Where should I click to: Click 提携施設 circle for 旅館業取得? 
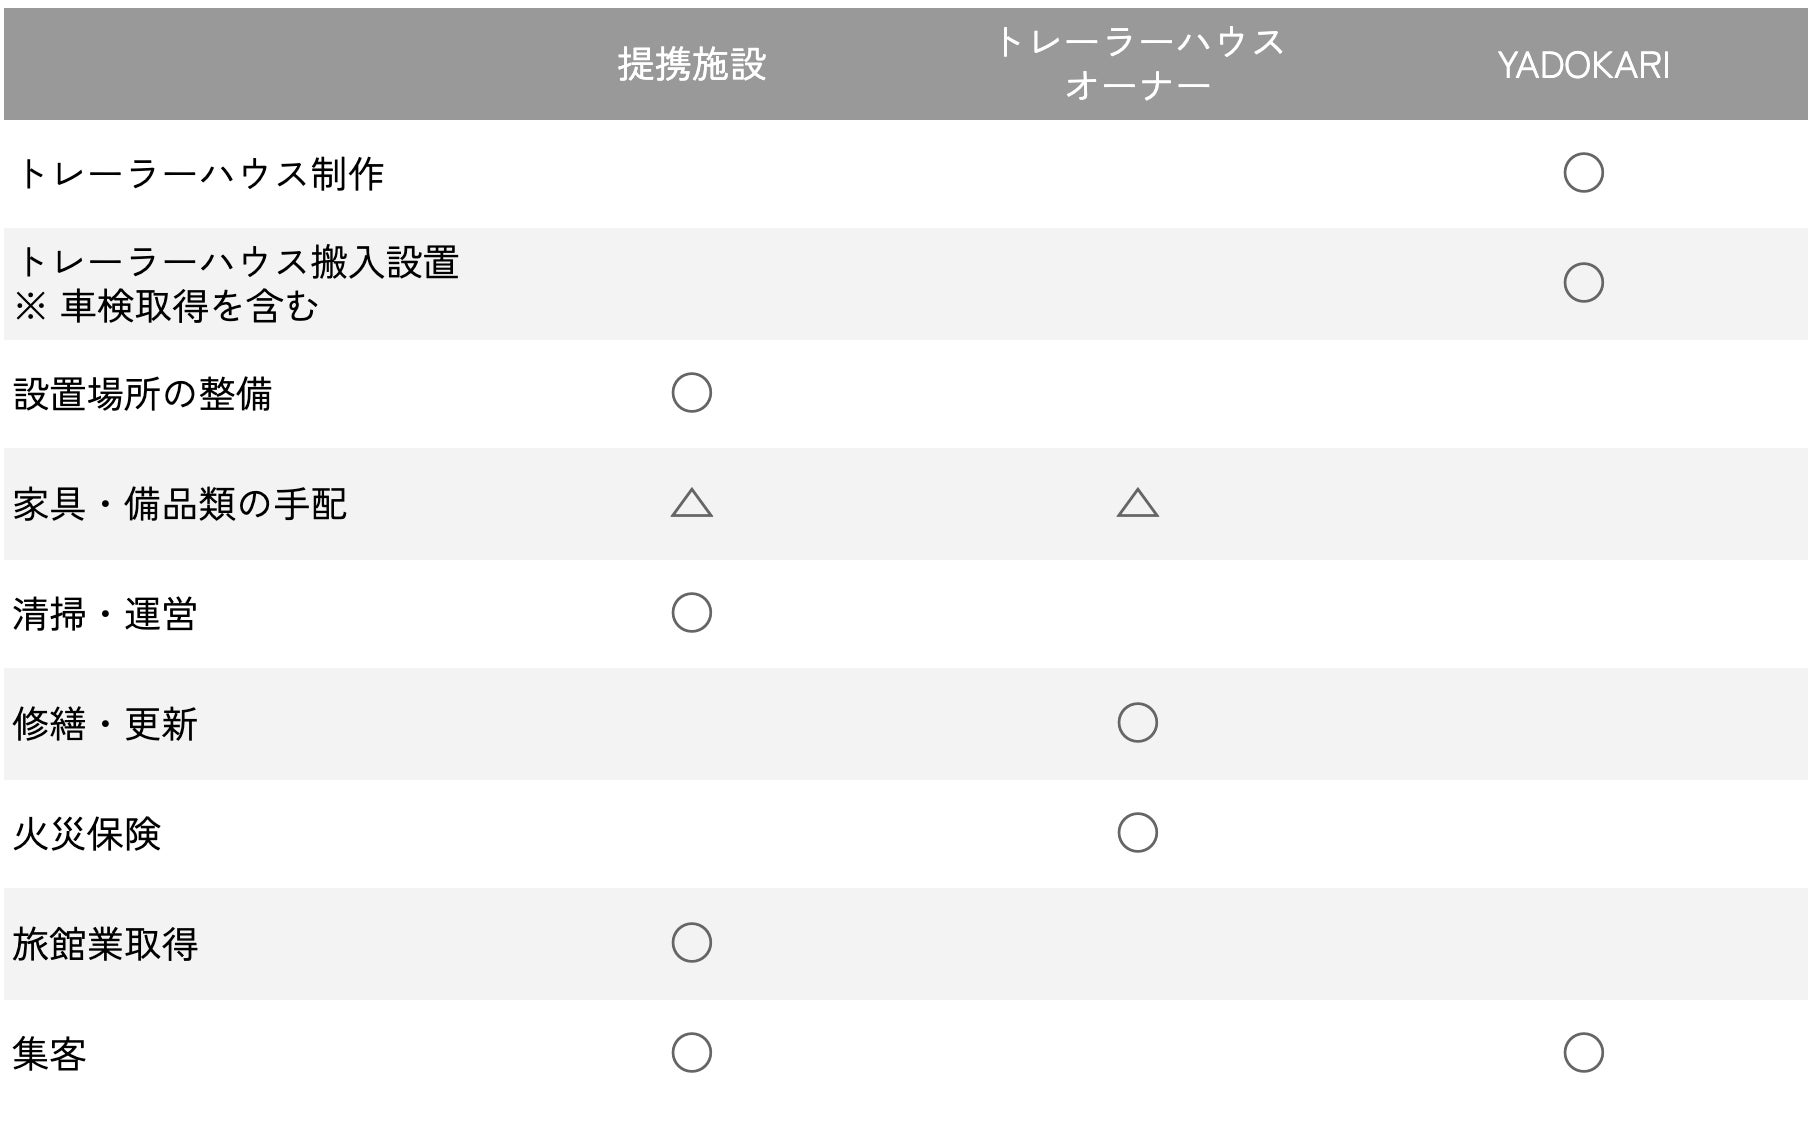pyautogui.click(x=691, y=943)
